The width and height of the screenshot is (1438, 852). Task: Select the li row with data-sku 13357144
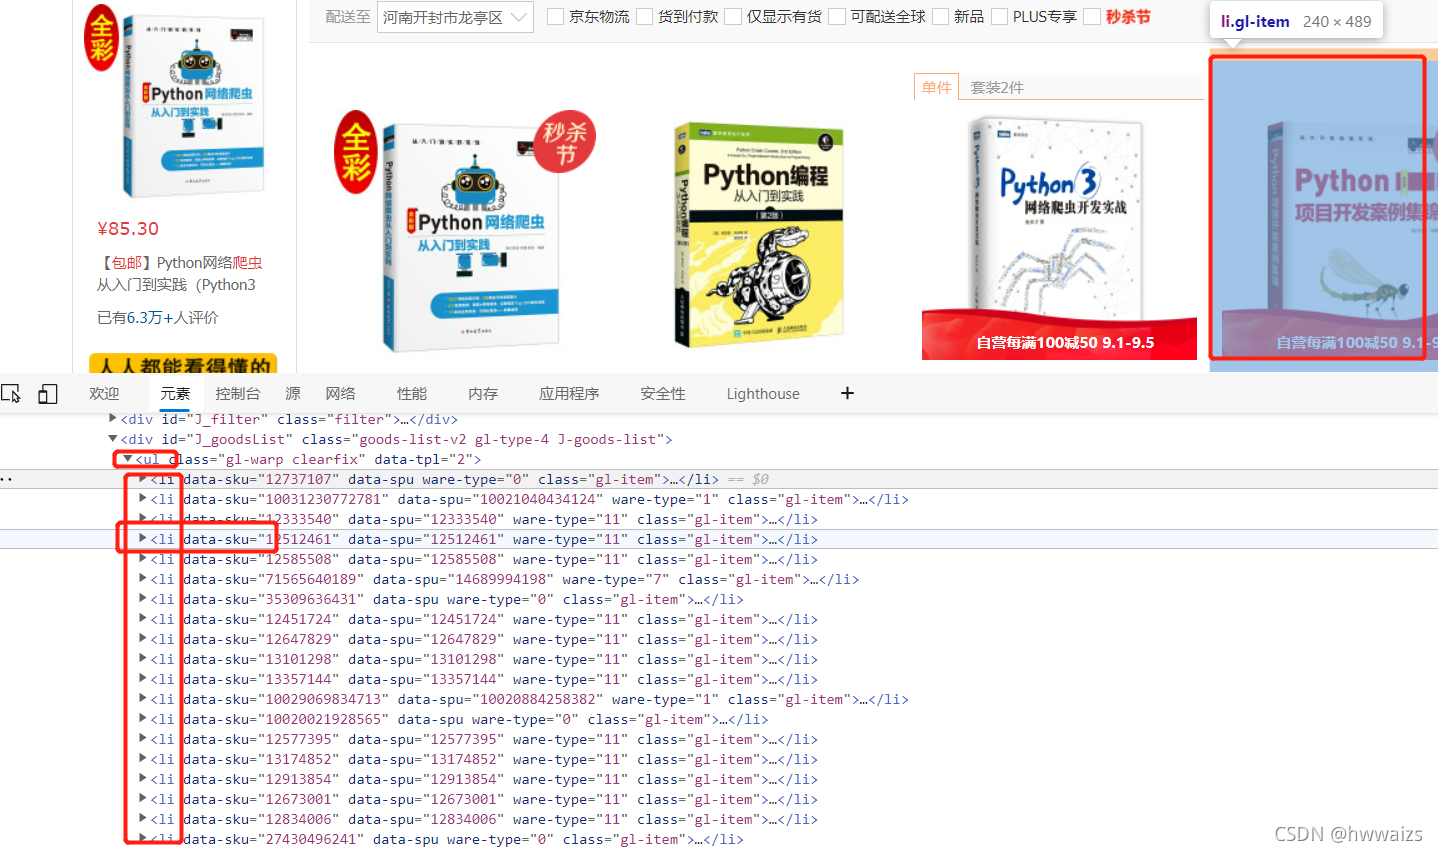pyautogui.click(x=484, y=679)
